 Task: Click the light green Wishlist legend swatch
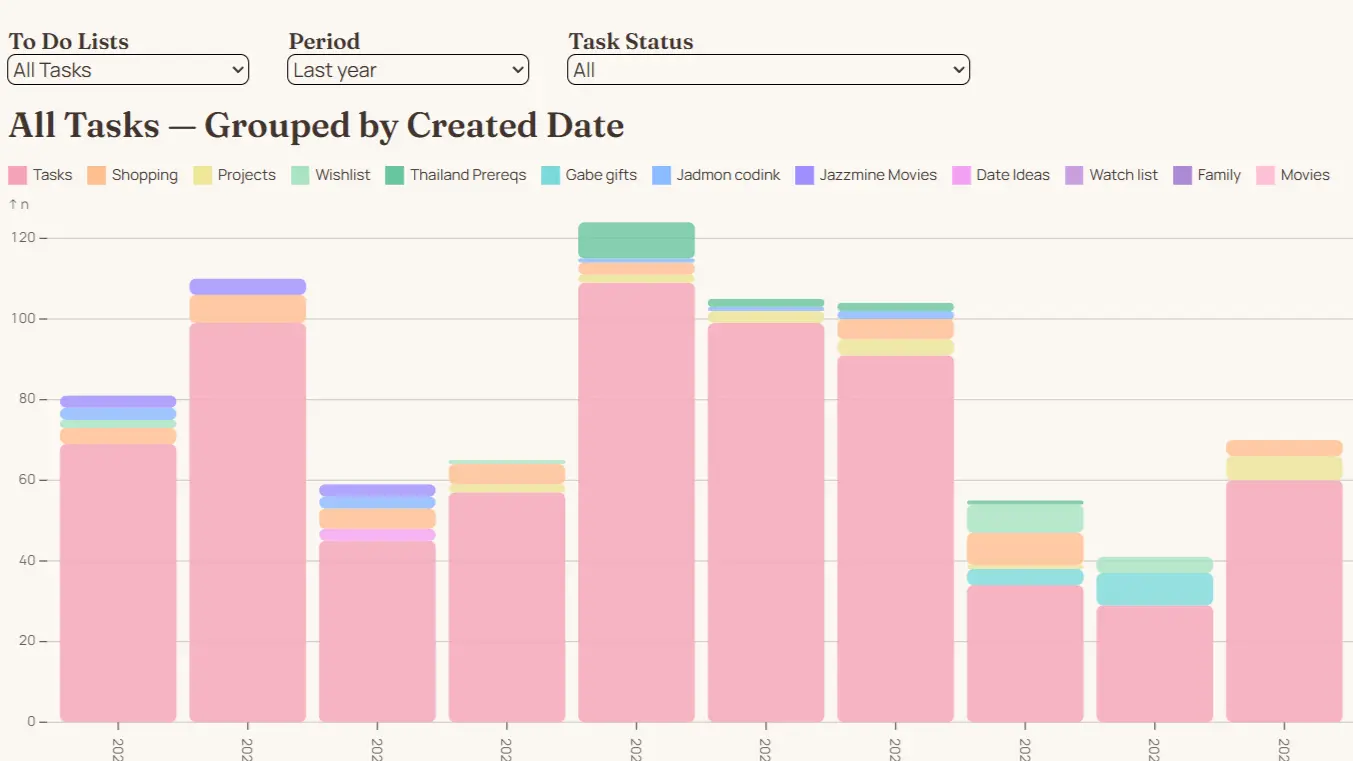(x=300, y=175)
